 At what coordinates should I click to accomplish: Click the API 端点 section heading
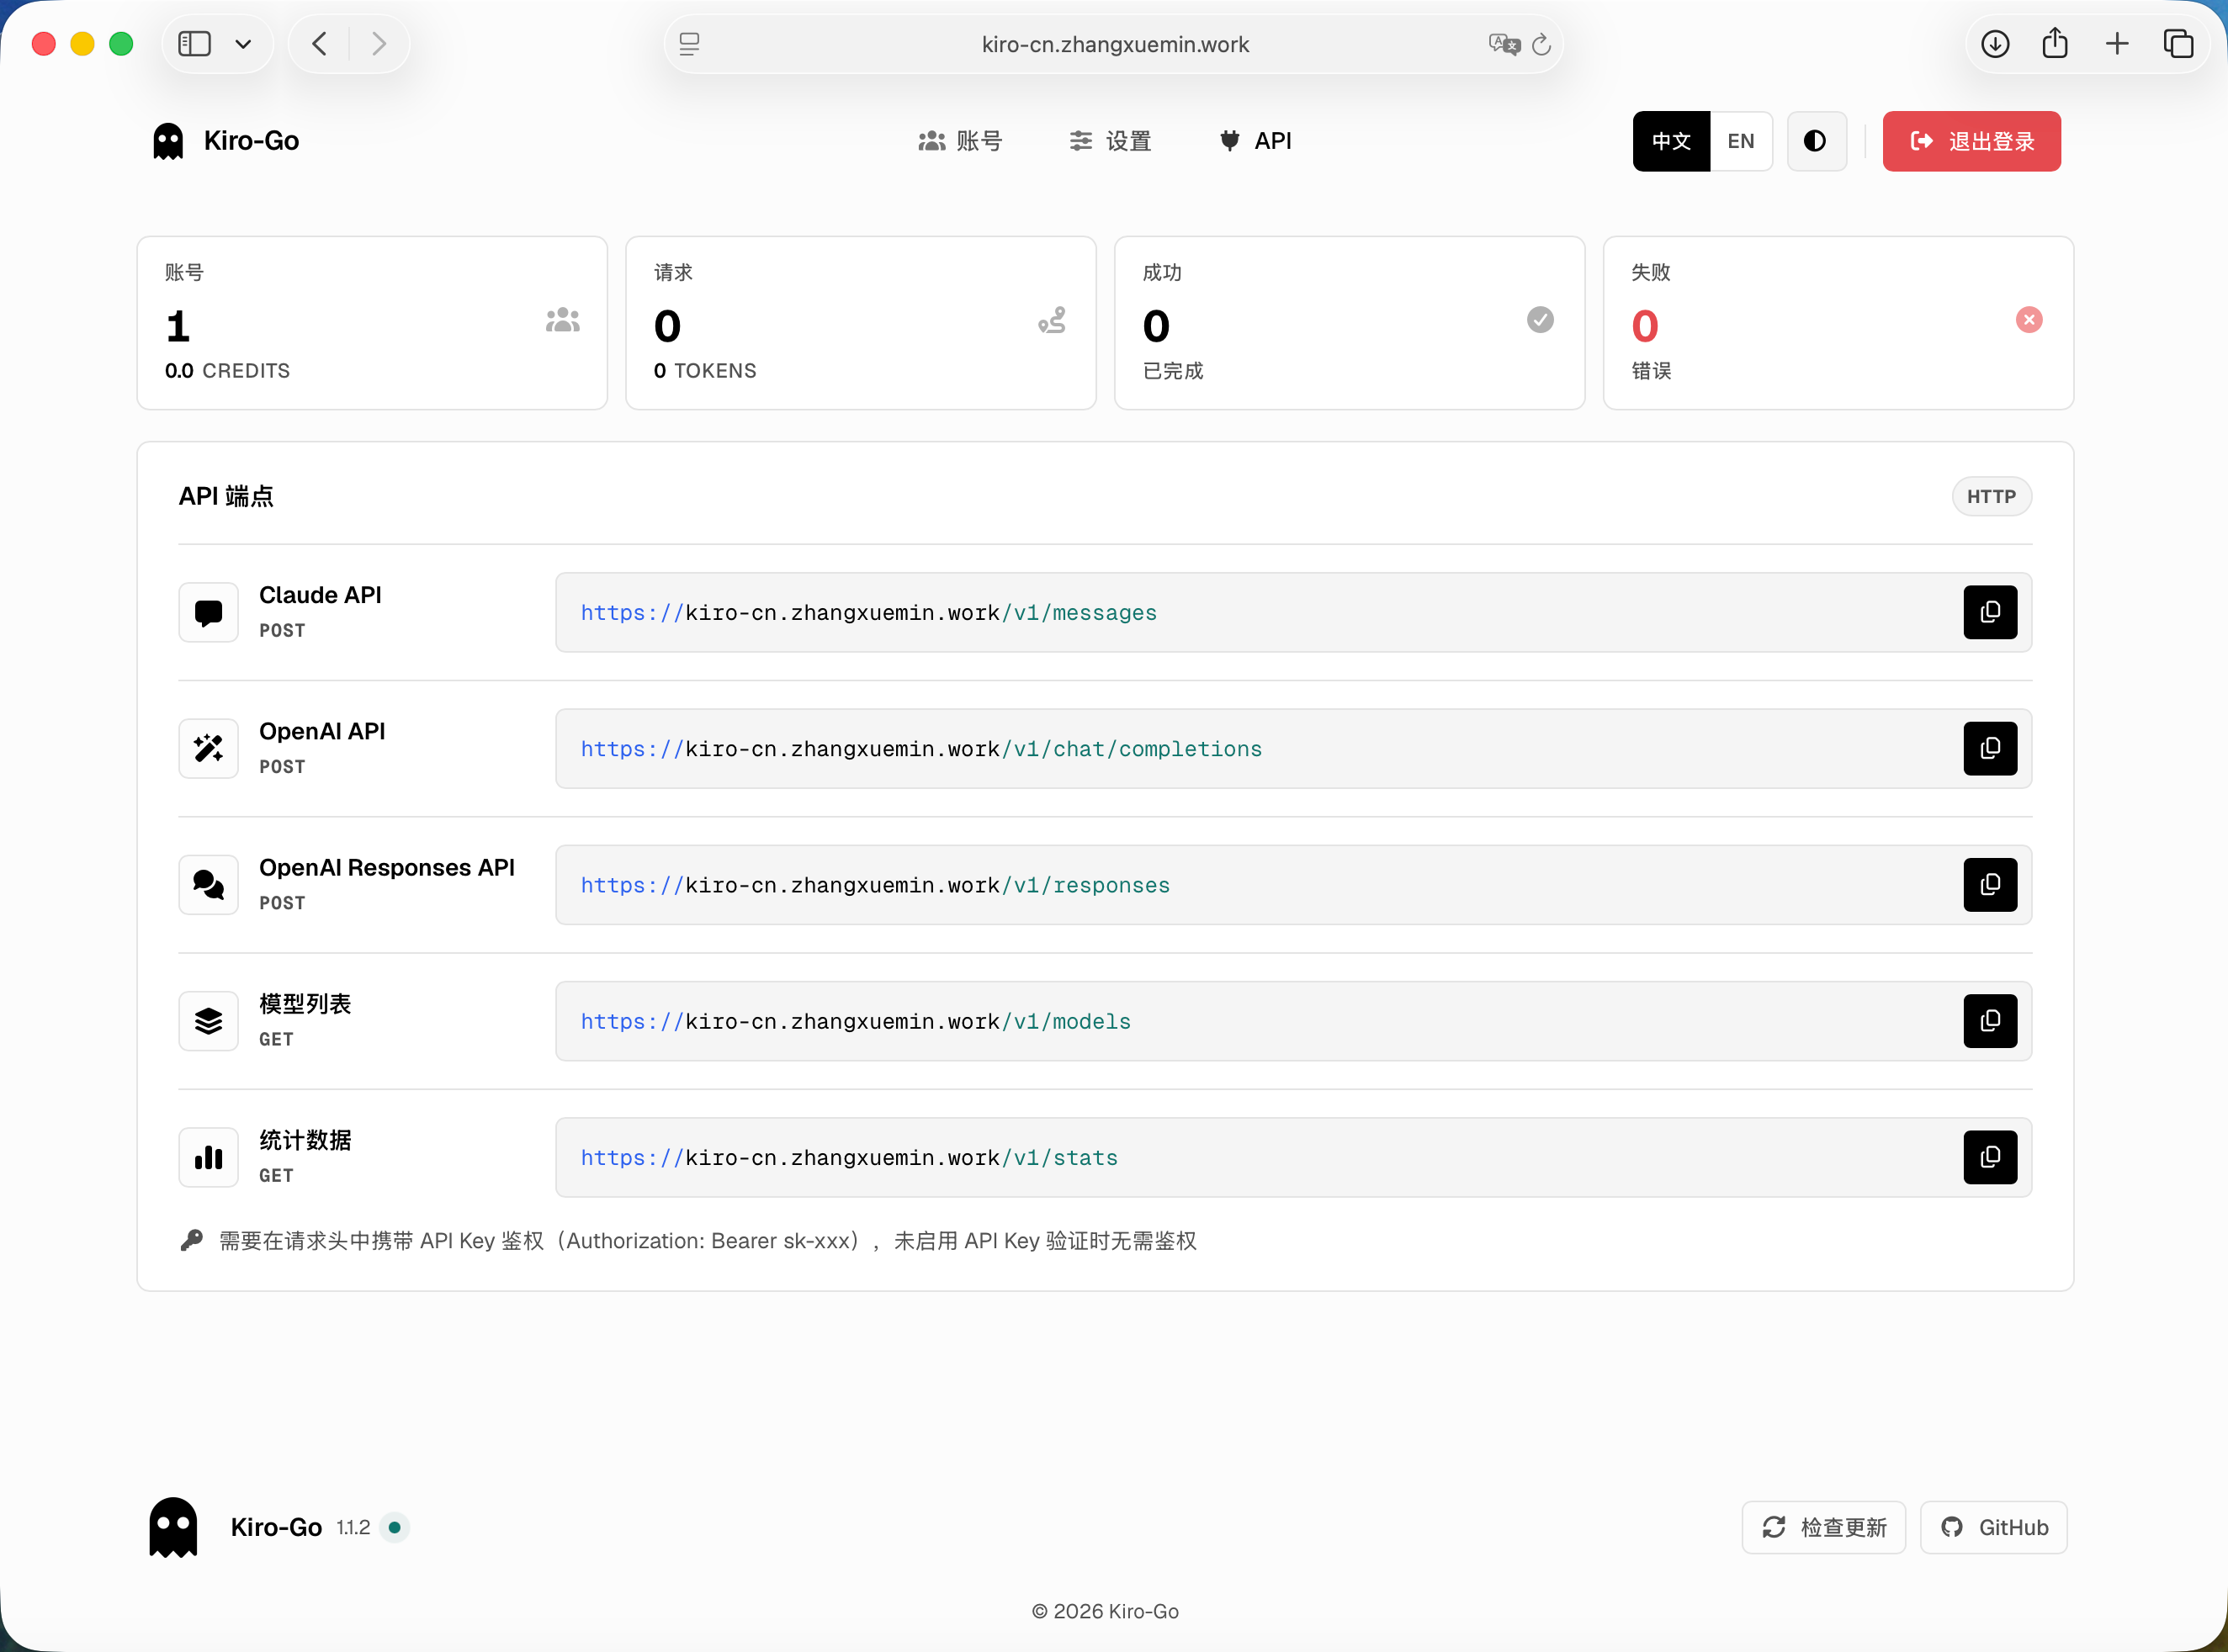click(226, 496)
